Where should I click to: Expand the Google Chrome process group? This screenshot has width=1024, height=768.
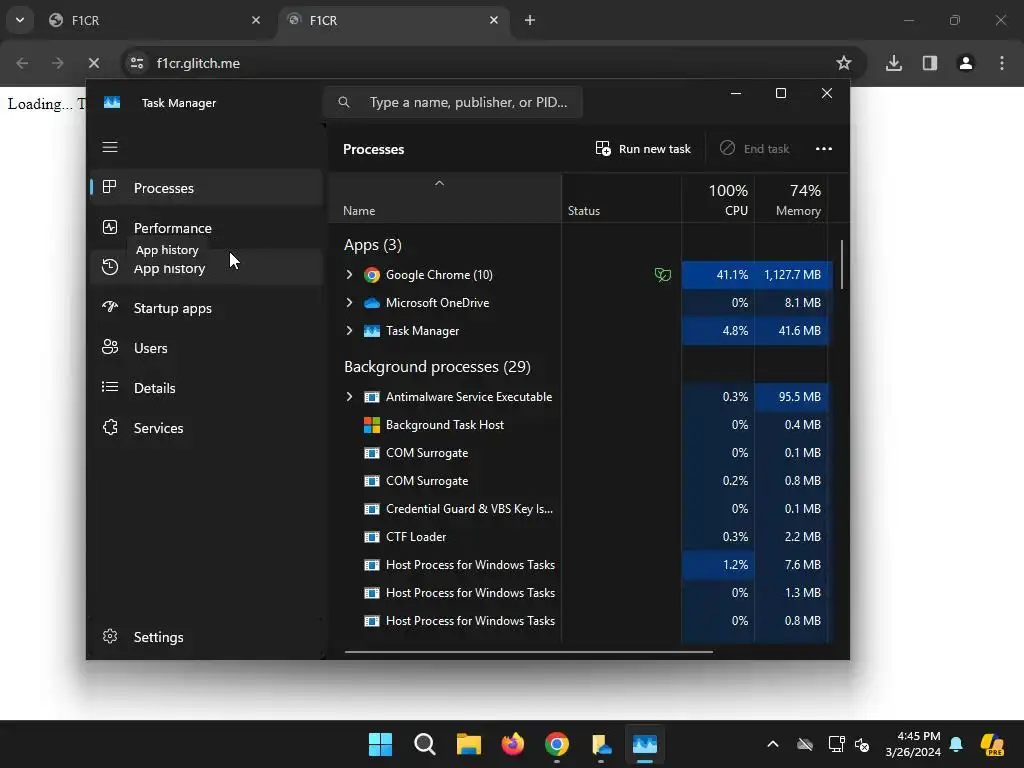(x=349, y=275)
